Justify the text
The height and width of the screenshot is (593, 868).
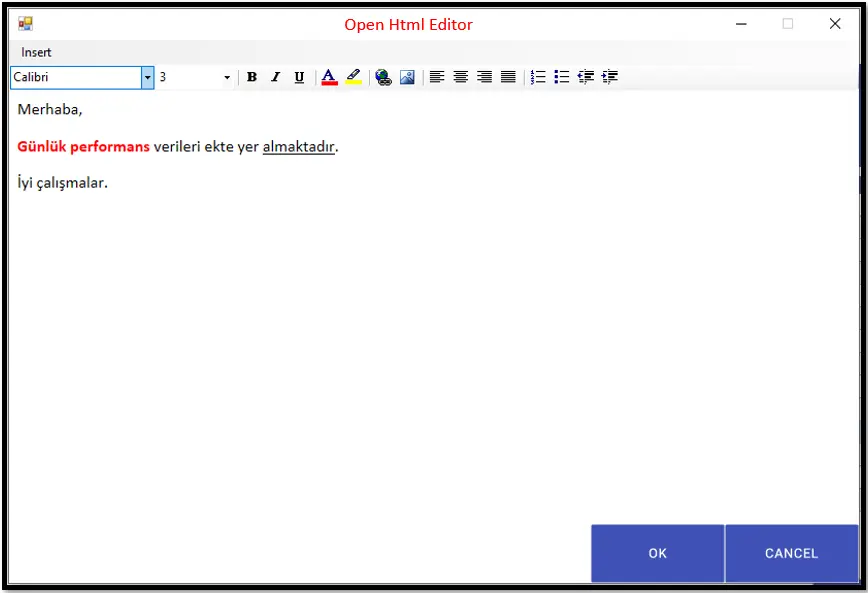click(508, 77)
